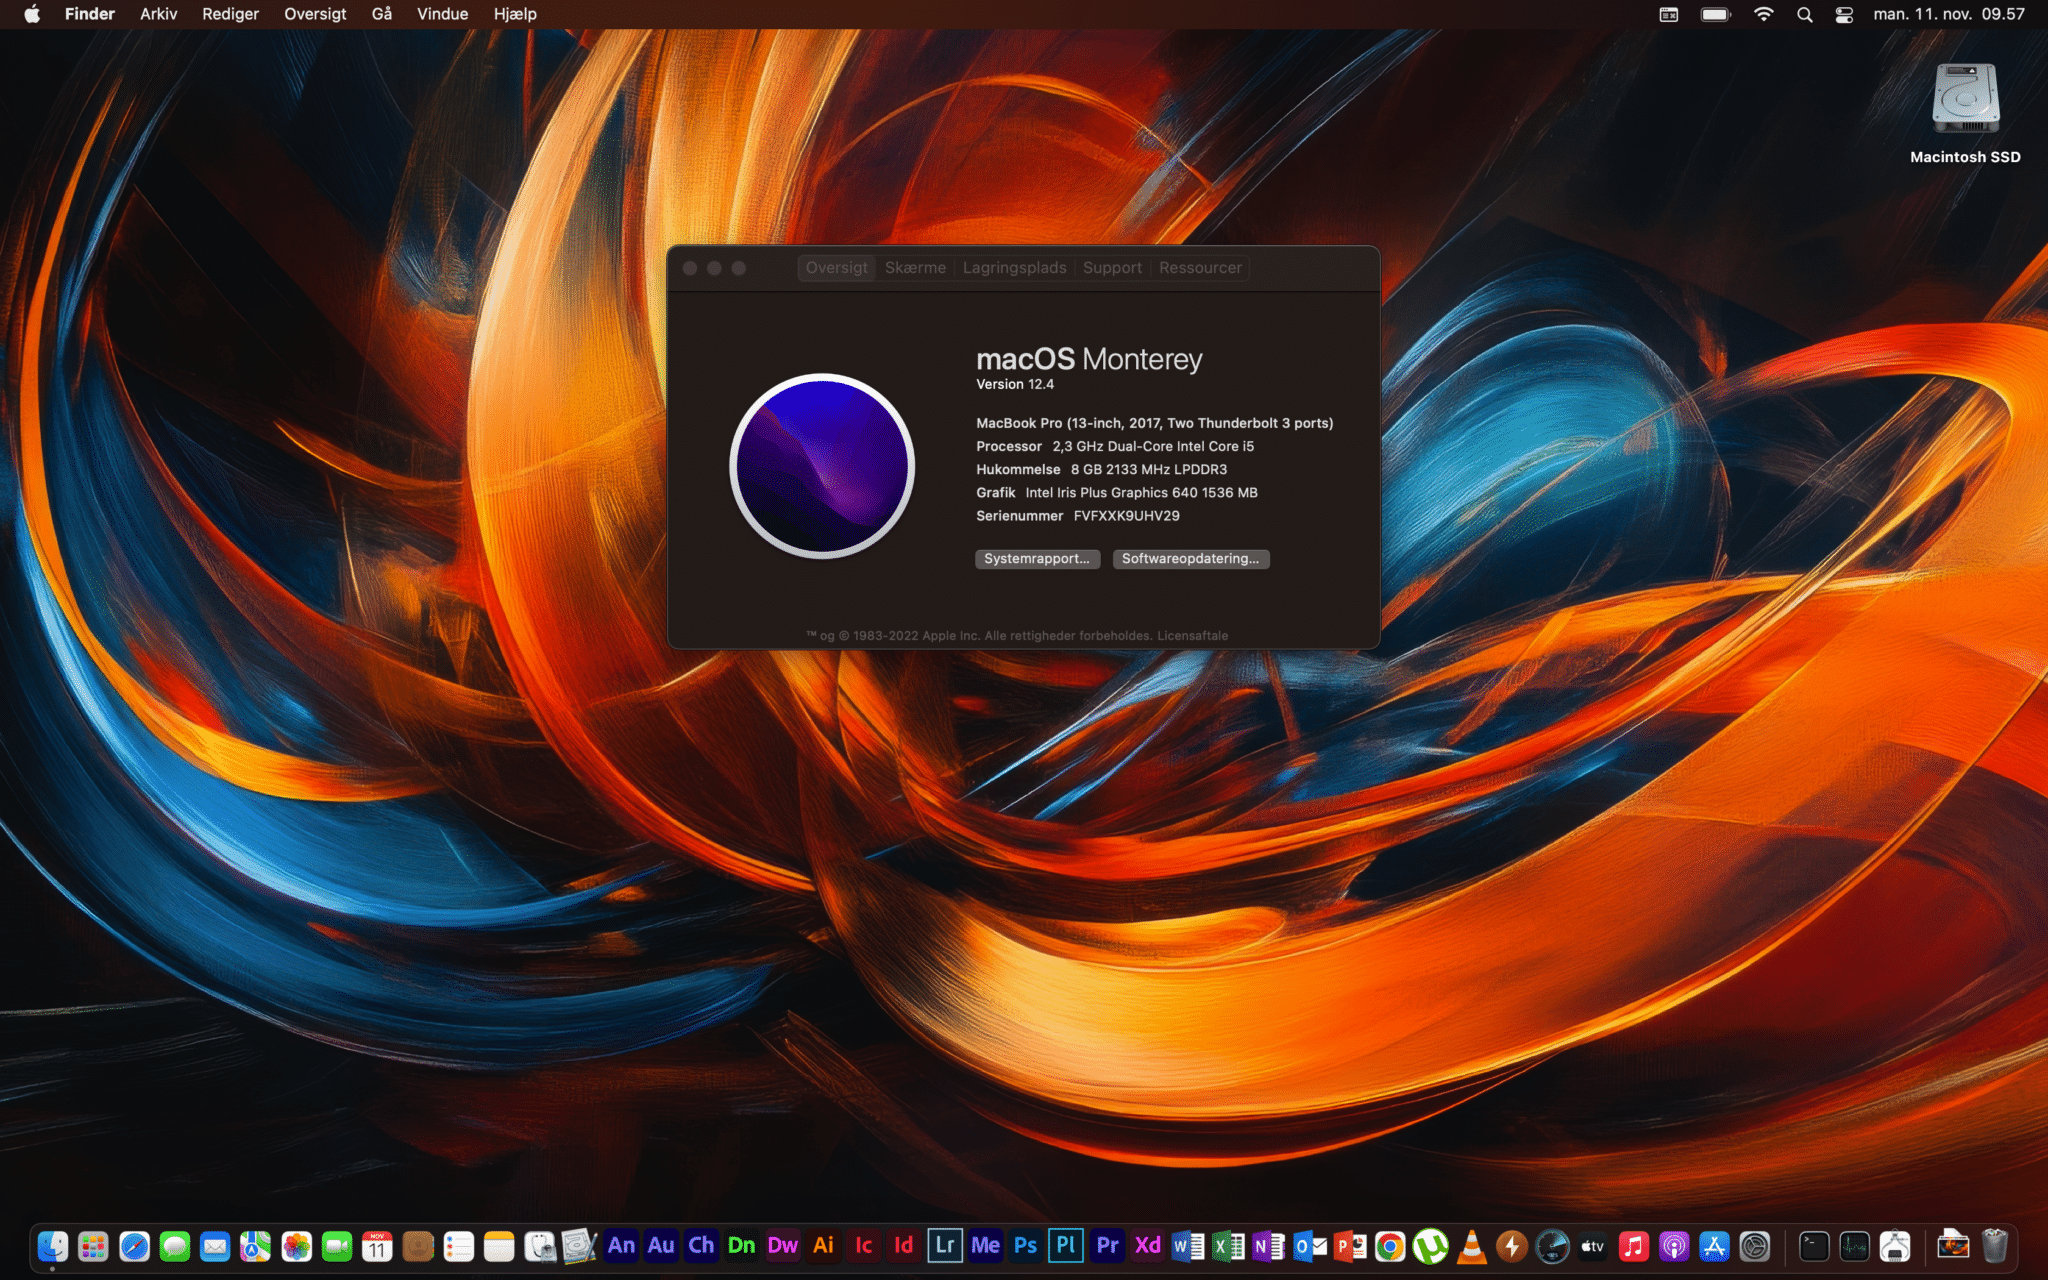Open Google Chrome from the dock
The image size is (2048, 1280).
coord(1389,1247)
